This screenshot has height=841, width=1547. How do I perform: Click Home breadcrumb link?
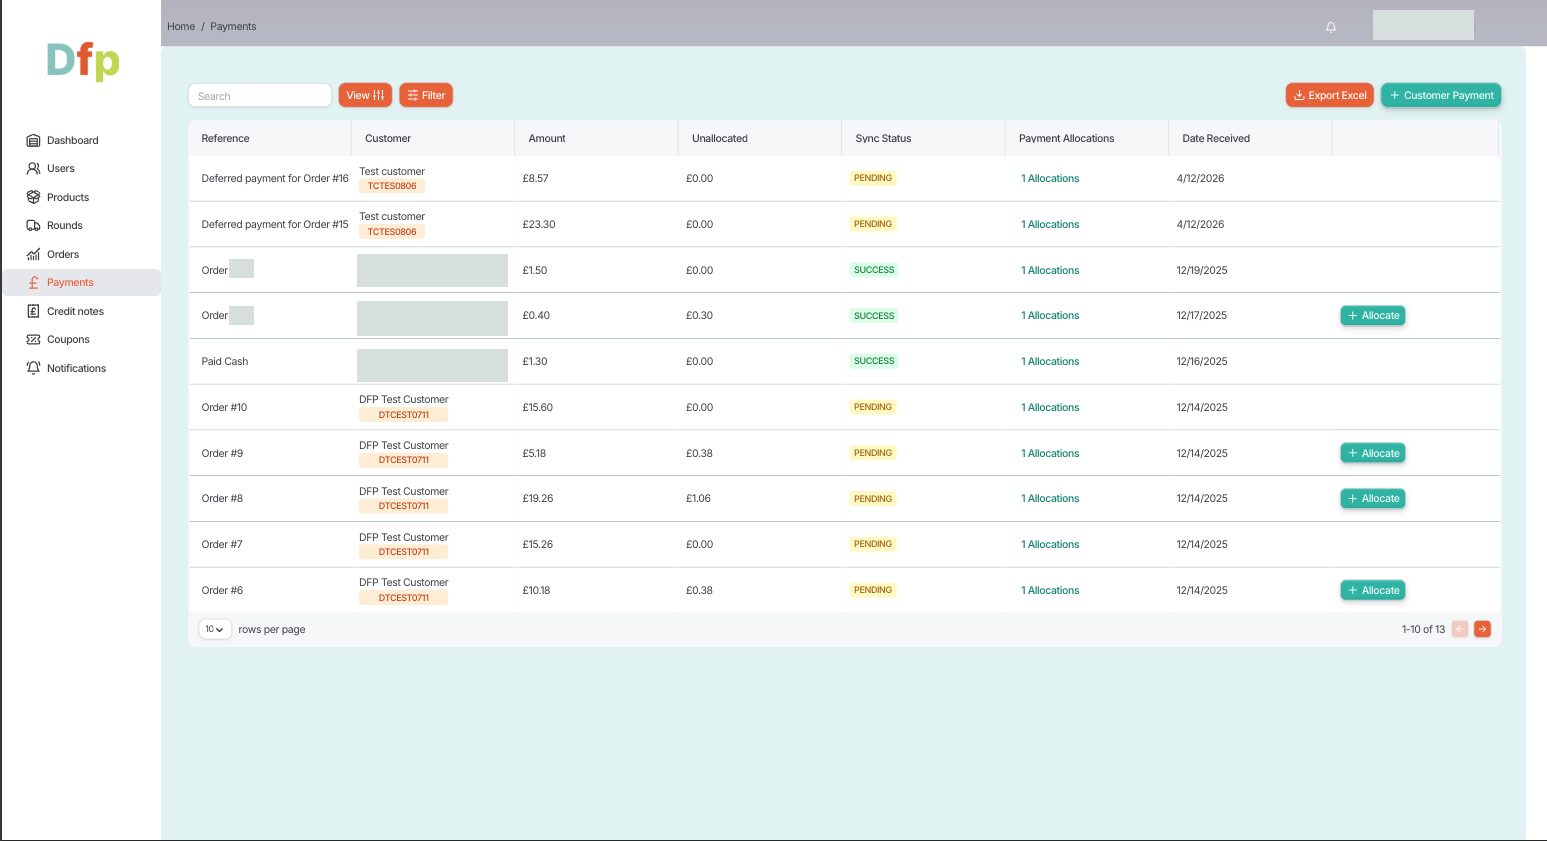[181, 27]
